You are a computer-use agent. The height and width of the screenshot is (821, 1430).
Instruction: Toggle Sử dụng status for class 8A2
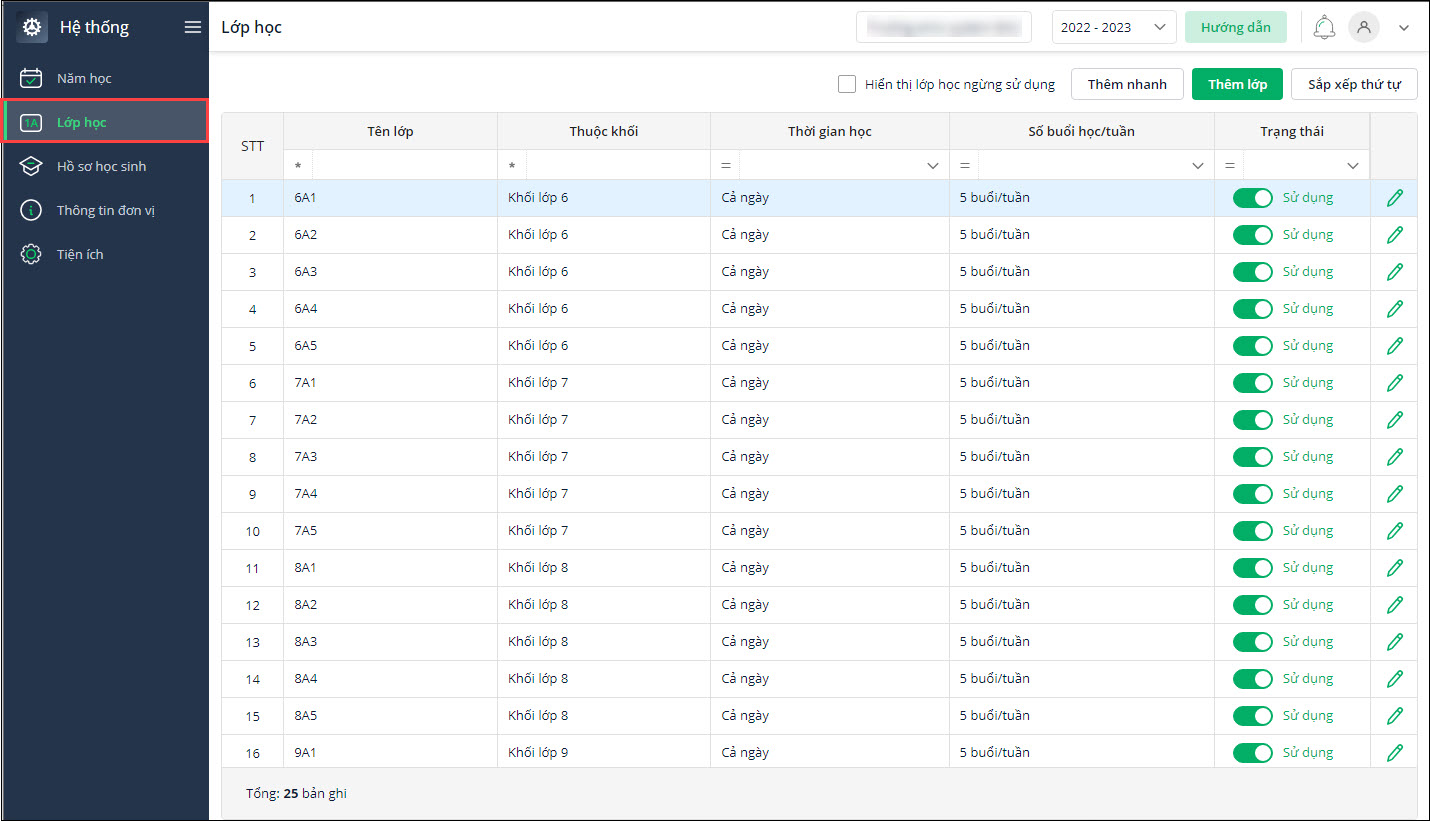click(1253, 605)
